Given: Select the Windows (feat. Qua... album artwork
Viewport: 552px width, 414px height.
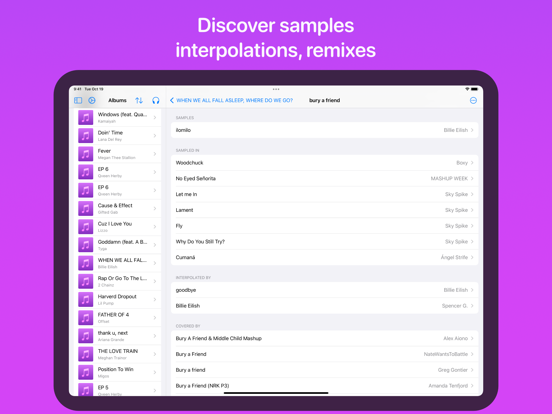Looking at the screenshot, I should pyautogui.click(x=86, y=117).
